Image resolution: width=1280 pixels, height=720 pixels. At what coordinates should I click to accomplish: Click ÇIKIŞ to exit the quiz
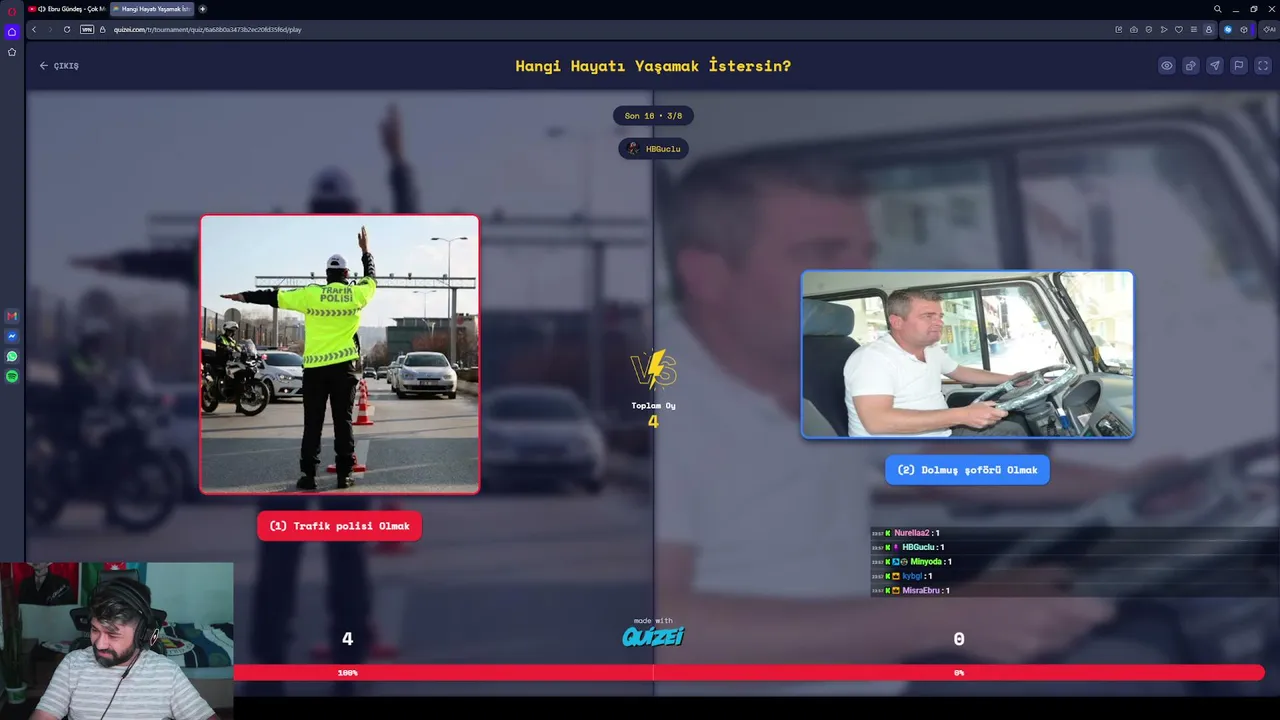(59, 66)
